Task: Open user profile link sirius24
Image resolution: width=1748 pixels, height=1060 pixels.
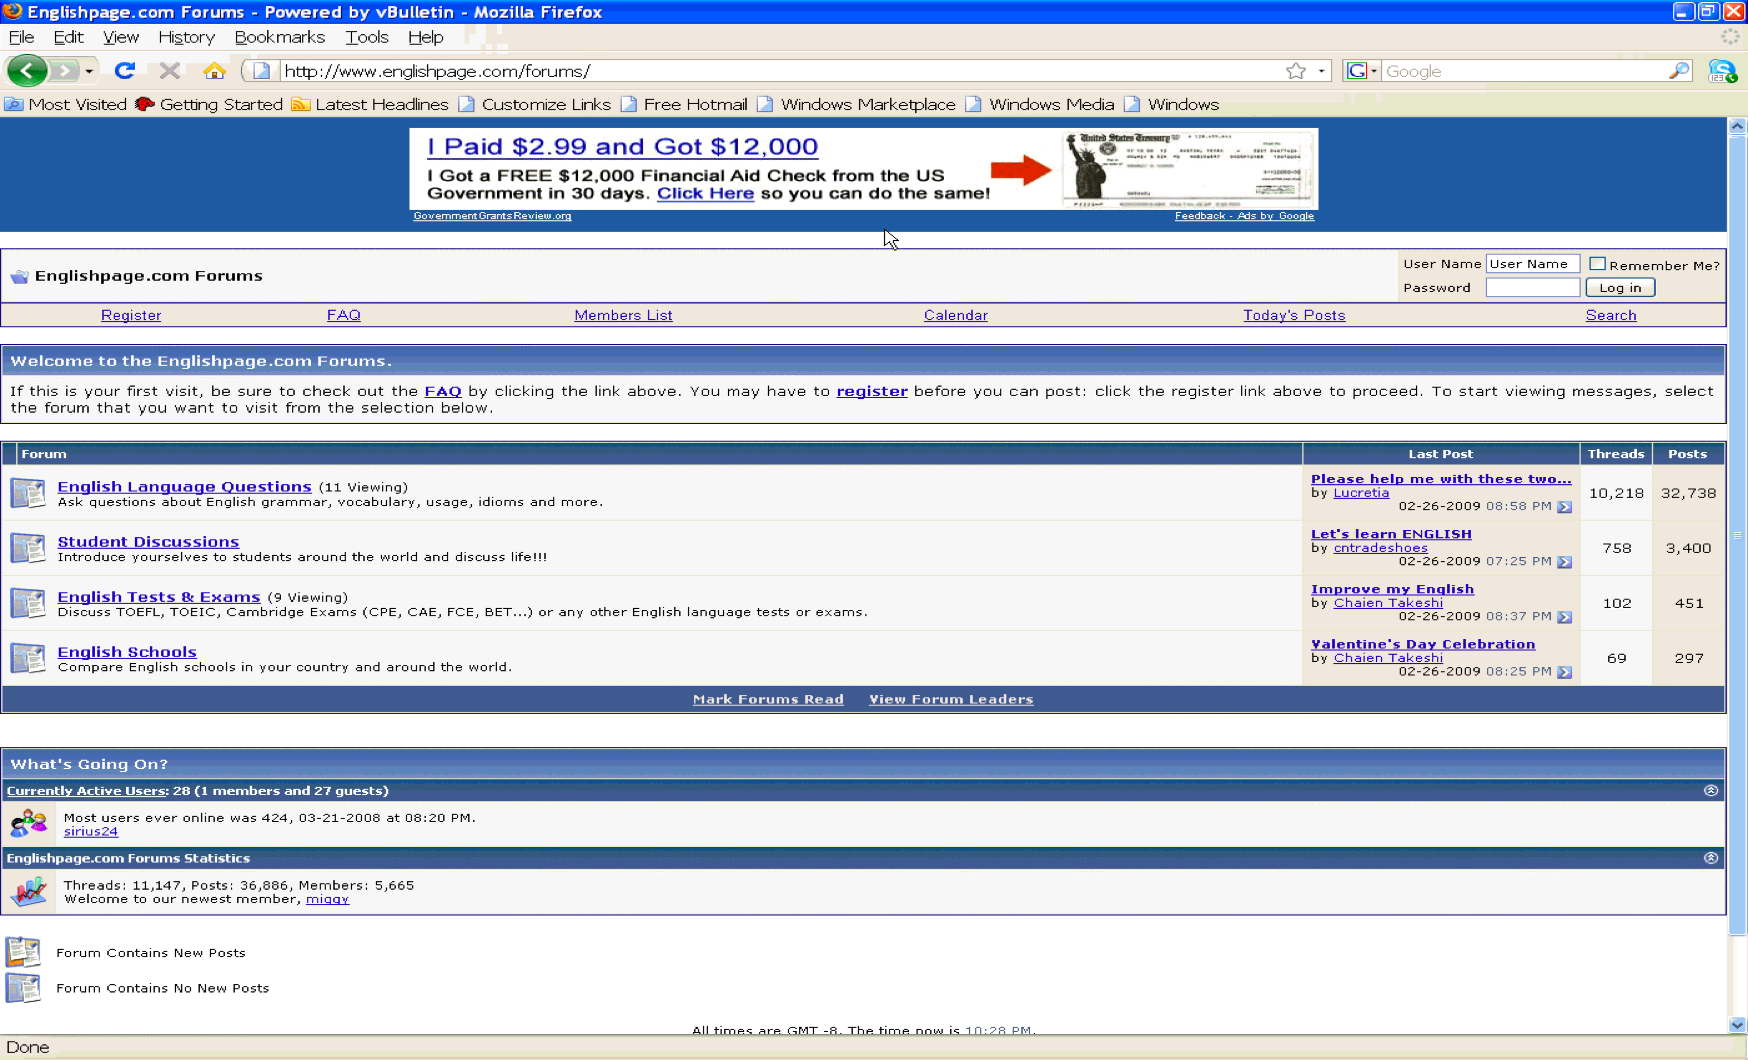Action: pos(91,831)
